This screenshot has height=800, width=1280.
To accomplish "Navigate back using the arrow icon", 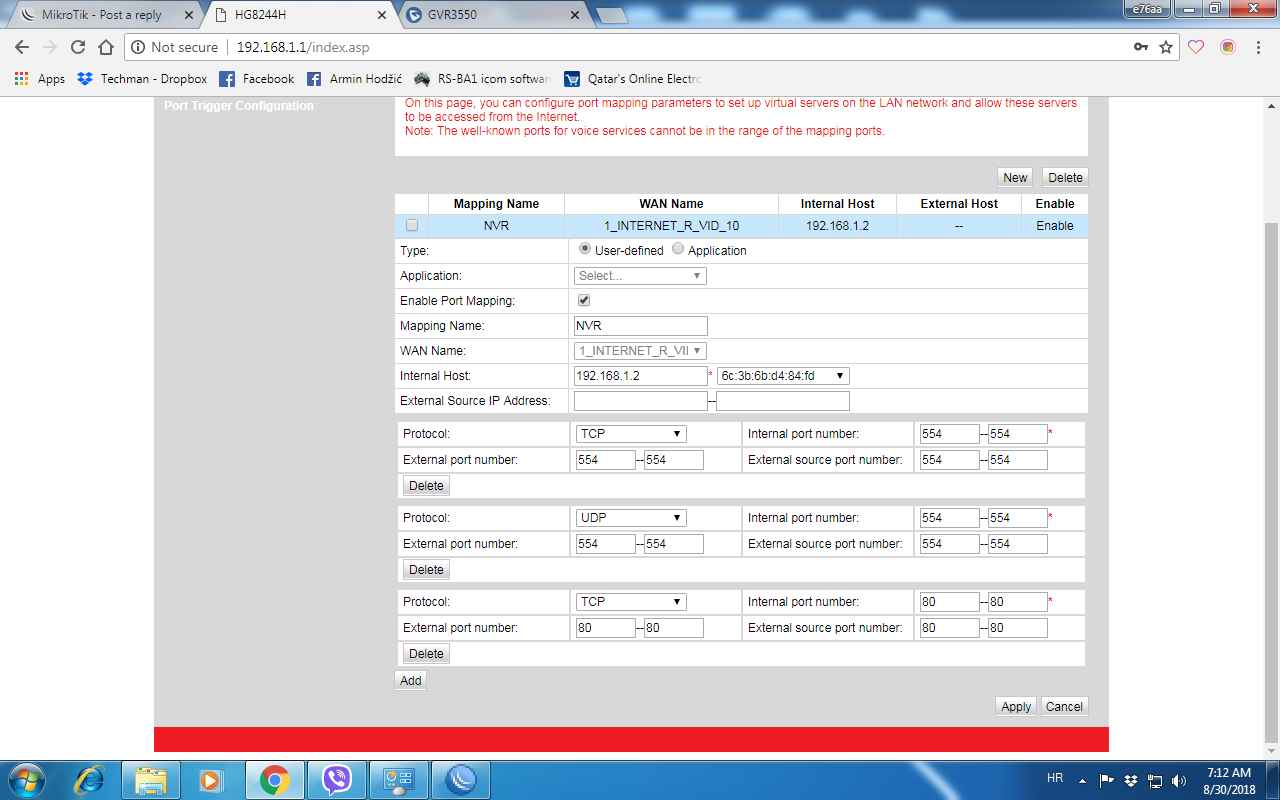I will [22, 47].
